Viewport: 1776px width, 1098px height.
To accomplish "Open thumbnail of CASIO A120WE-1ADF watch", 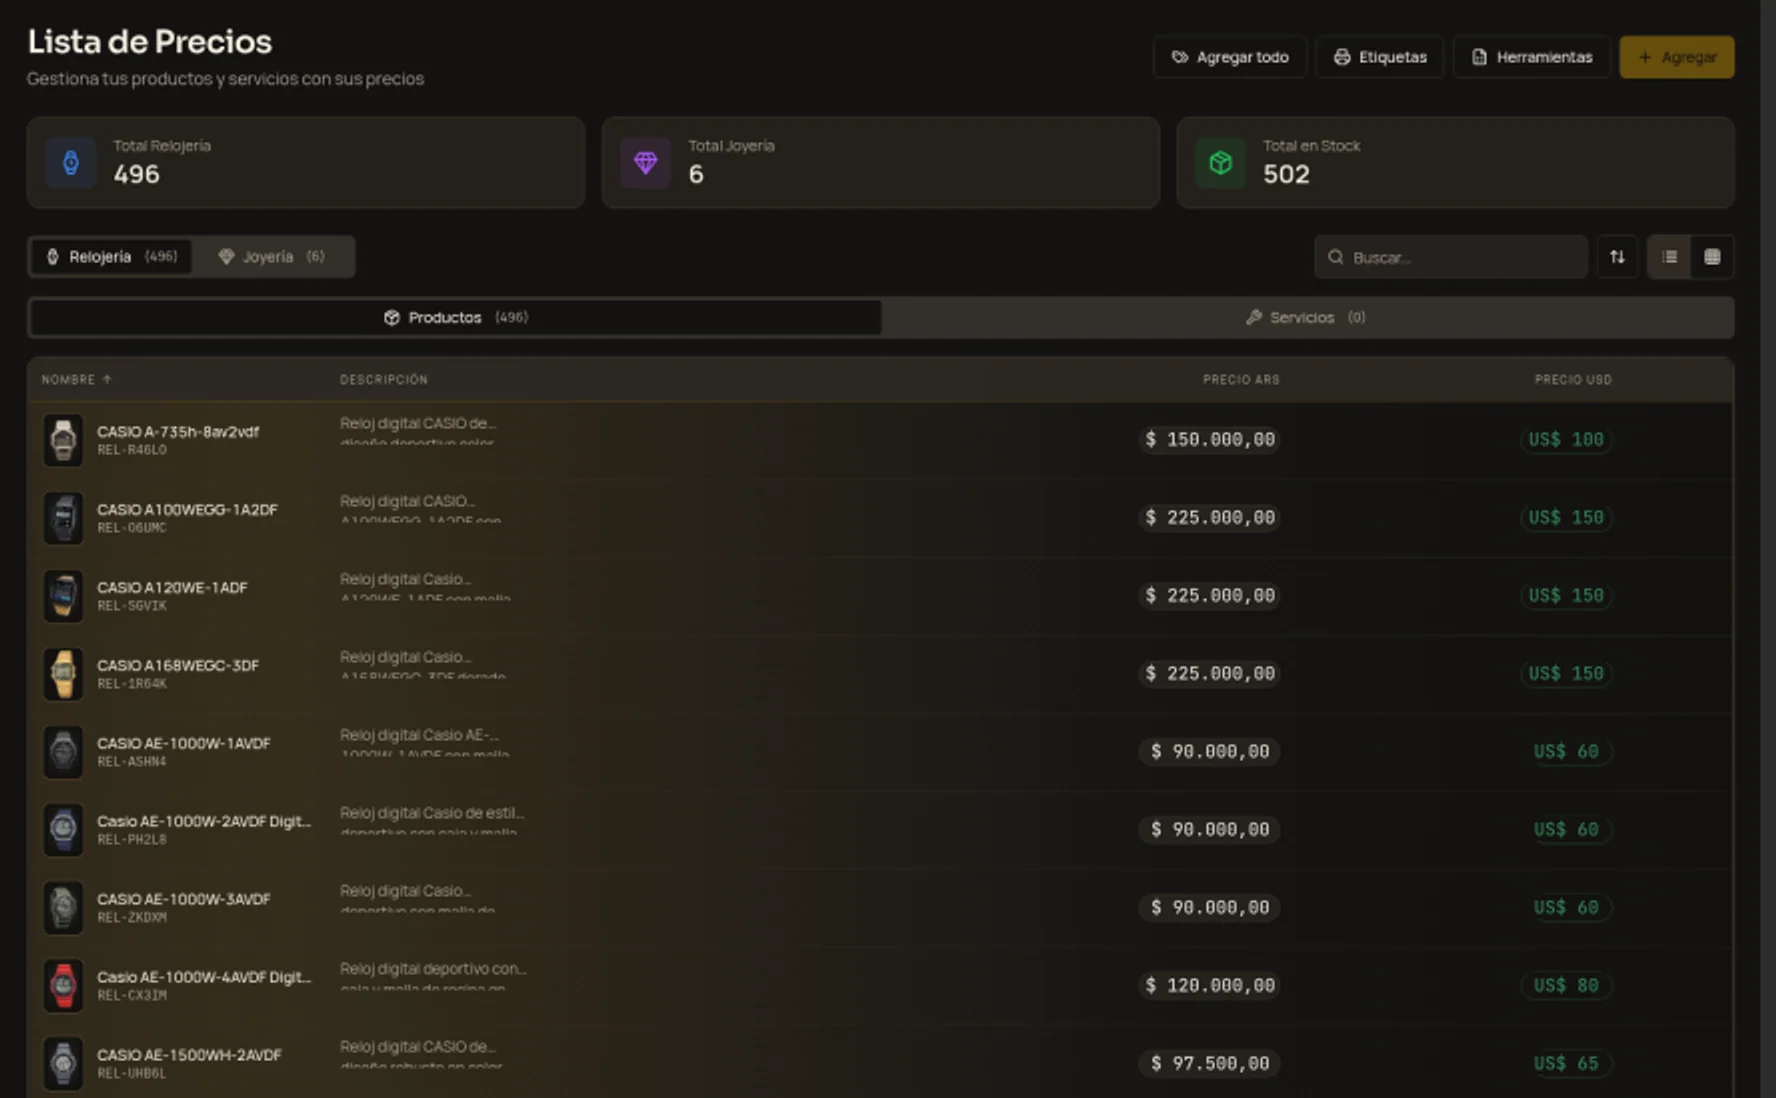I will click(x=63, y=596).
